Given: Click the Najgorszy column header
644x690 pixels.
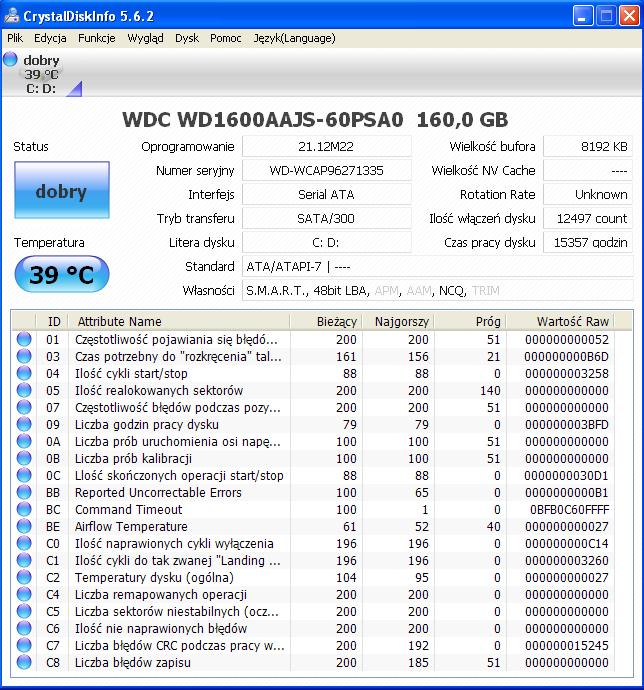Looking at the screenshot, I should pyautogui.click(x=398, y=321).
